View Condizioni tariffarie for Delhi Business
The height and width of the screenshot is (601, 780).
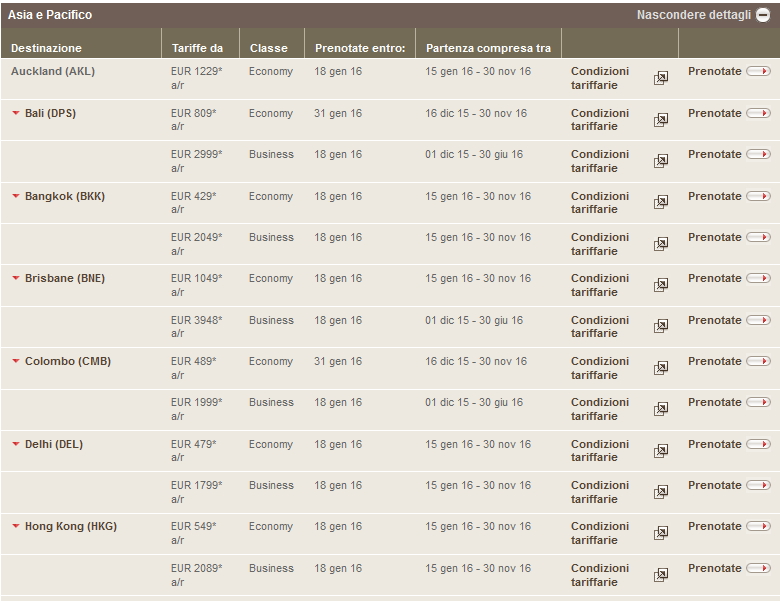[600, 492]
